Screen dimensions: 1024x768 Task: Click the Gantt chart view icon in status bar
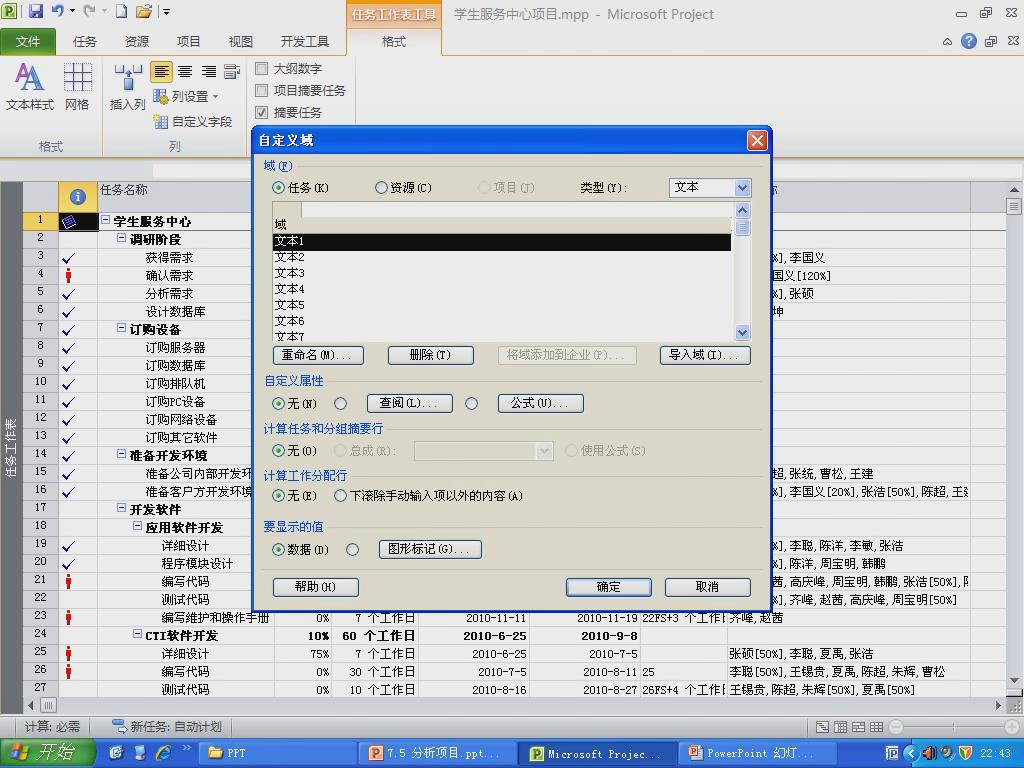823,727
